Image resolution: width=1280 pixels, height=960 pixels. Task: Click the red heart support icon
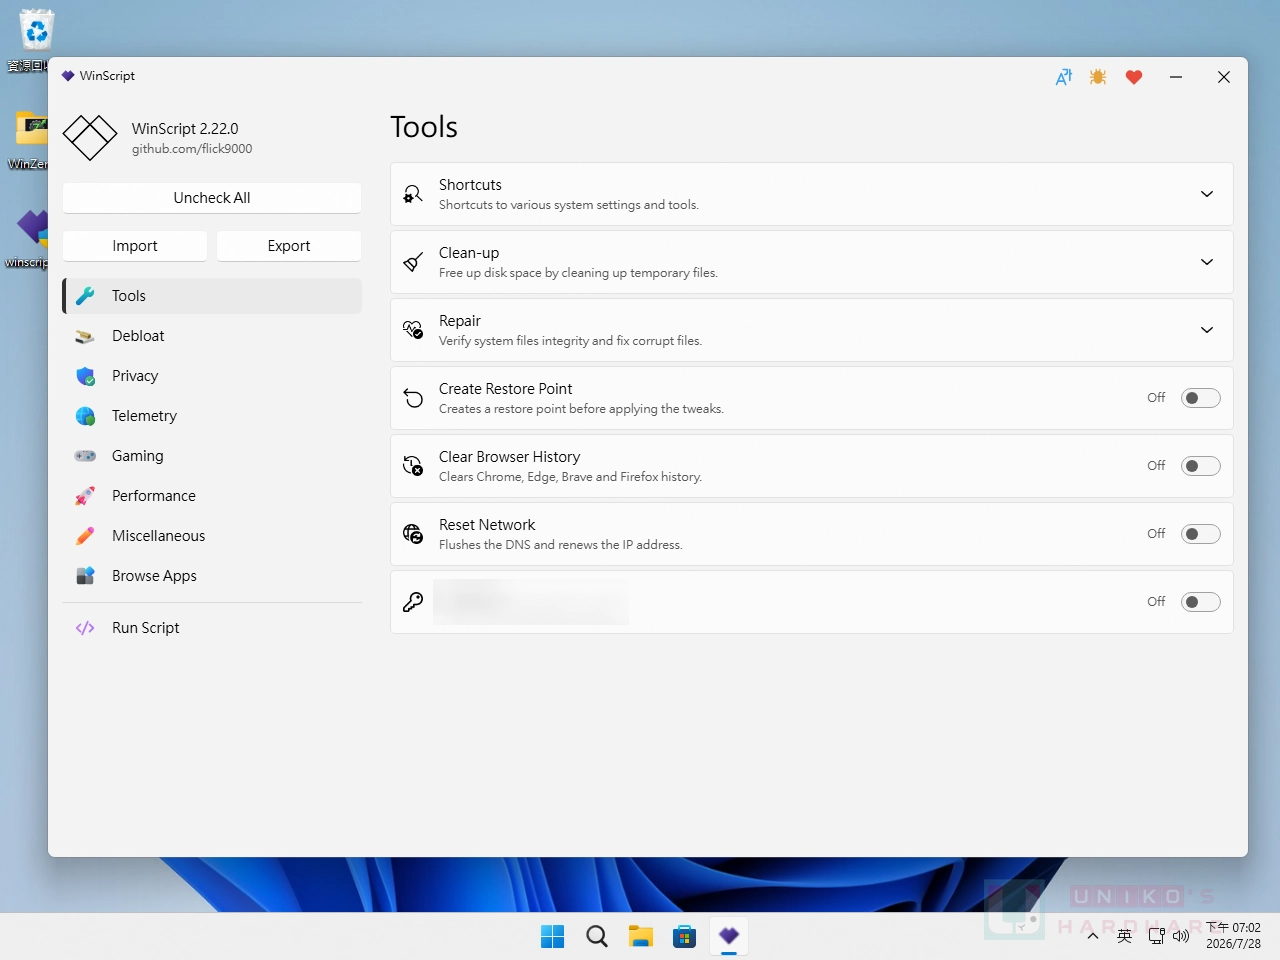(x=1134, y=77)
